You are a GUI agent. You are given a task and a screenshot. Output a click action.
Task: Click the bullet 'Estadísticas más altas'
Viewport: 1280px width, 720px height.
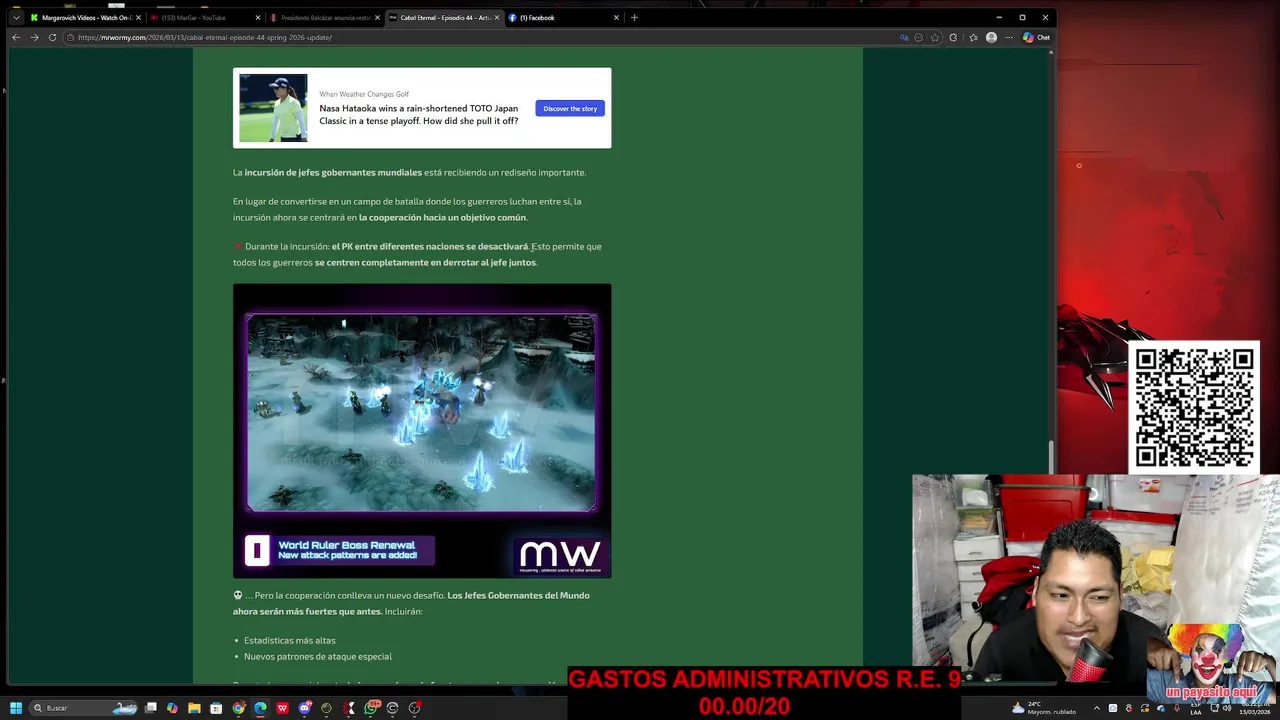click(x=290, y=640)
